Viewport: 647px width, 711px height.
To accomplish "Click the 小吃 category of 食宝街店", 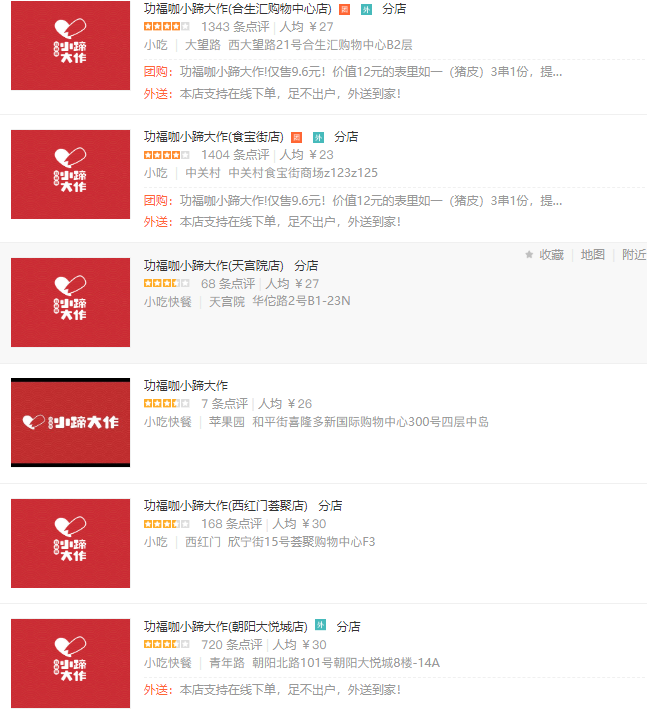I will [x=156, y=173].
